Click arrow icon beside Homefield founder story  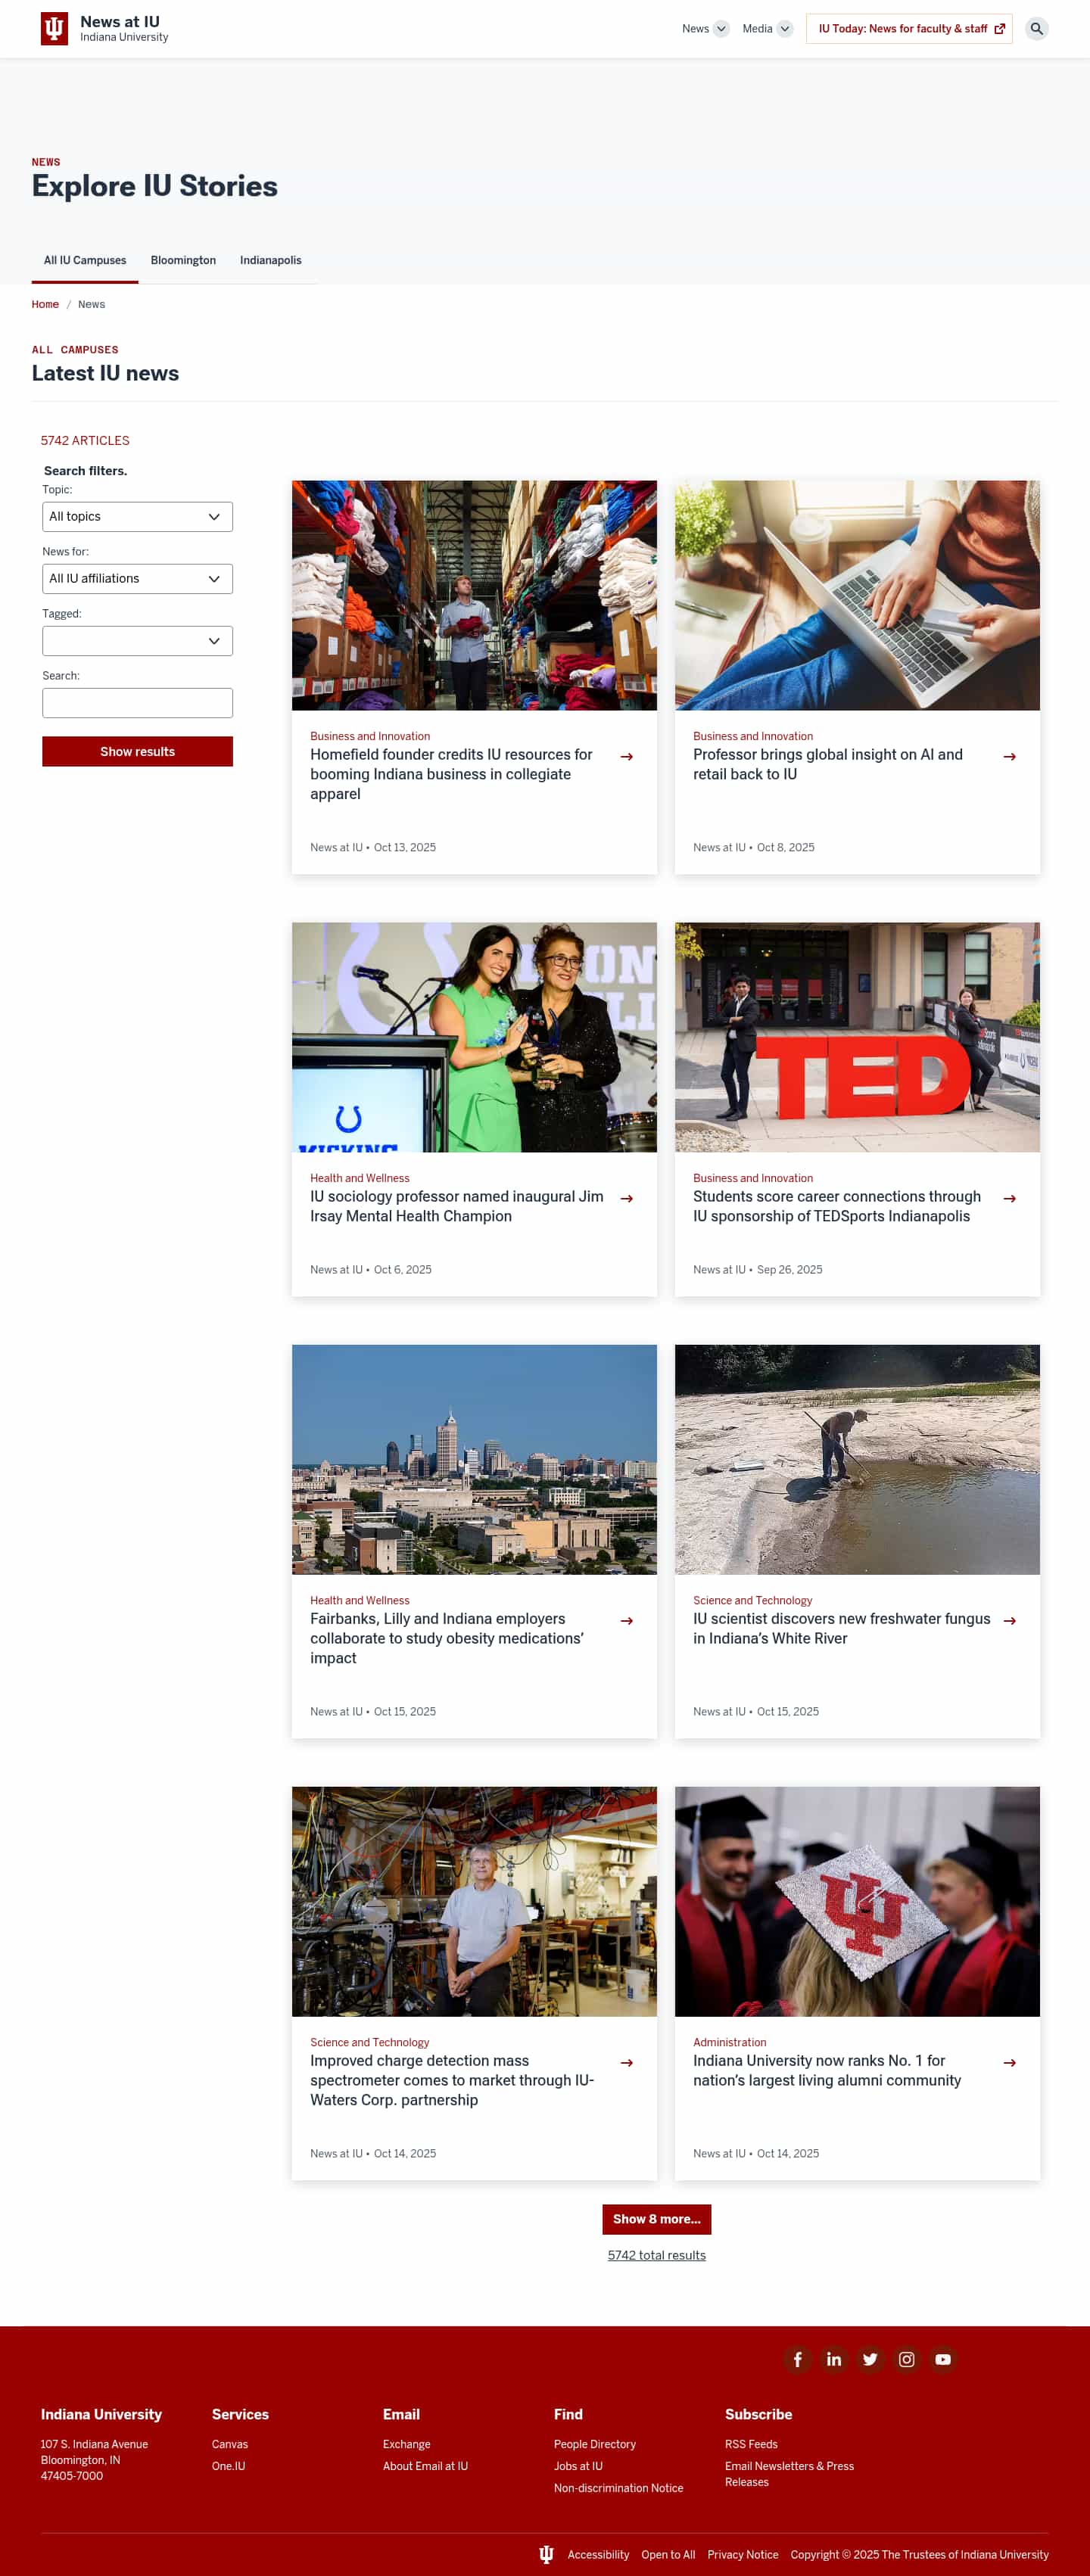626,757
